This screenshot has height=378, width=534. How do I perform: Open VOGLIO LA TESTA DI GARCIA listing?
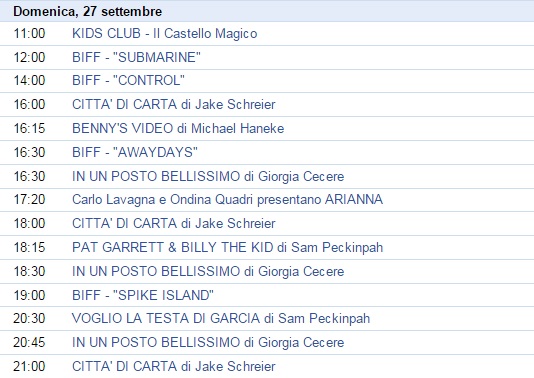point(221,318)
